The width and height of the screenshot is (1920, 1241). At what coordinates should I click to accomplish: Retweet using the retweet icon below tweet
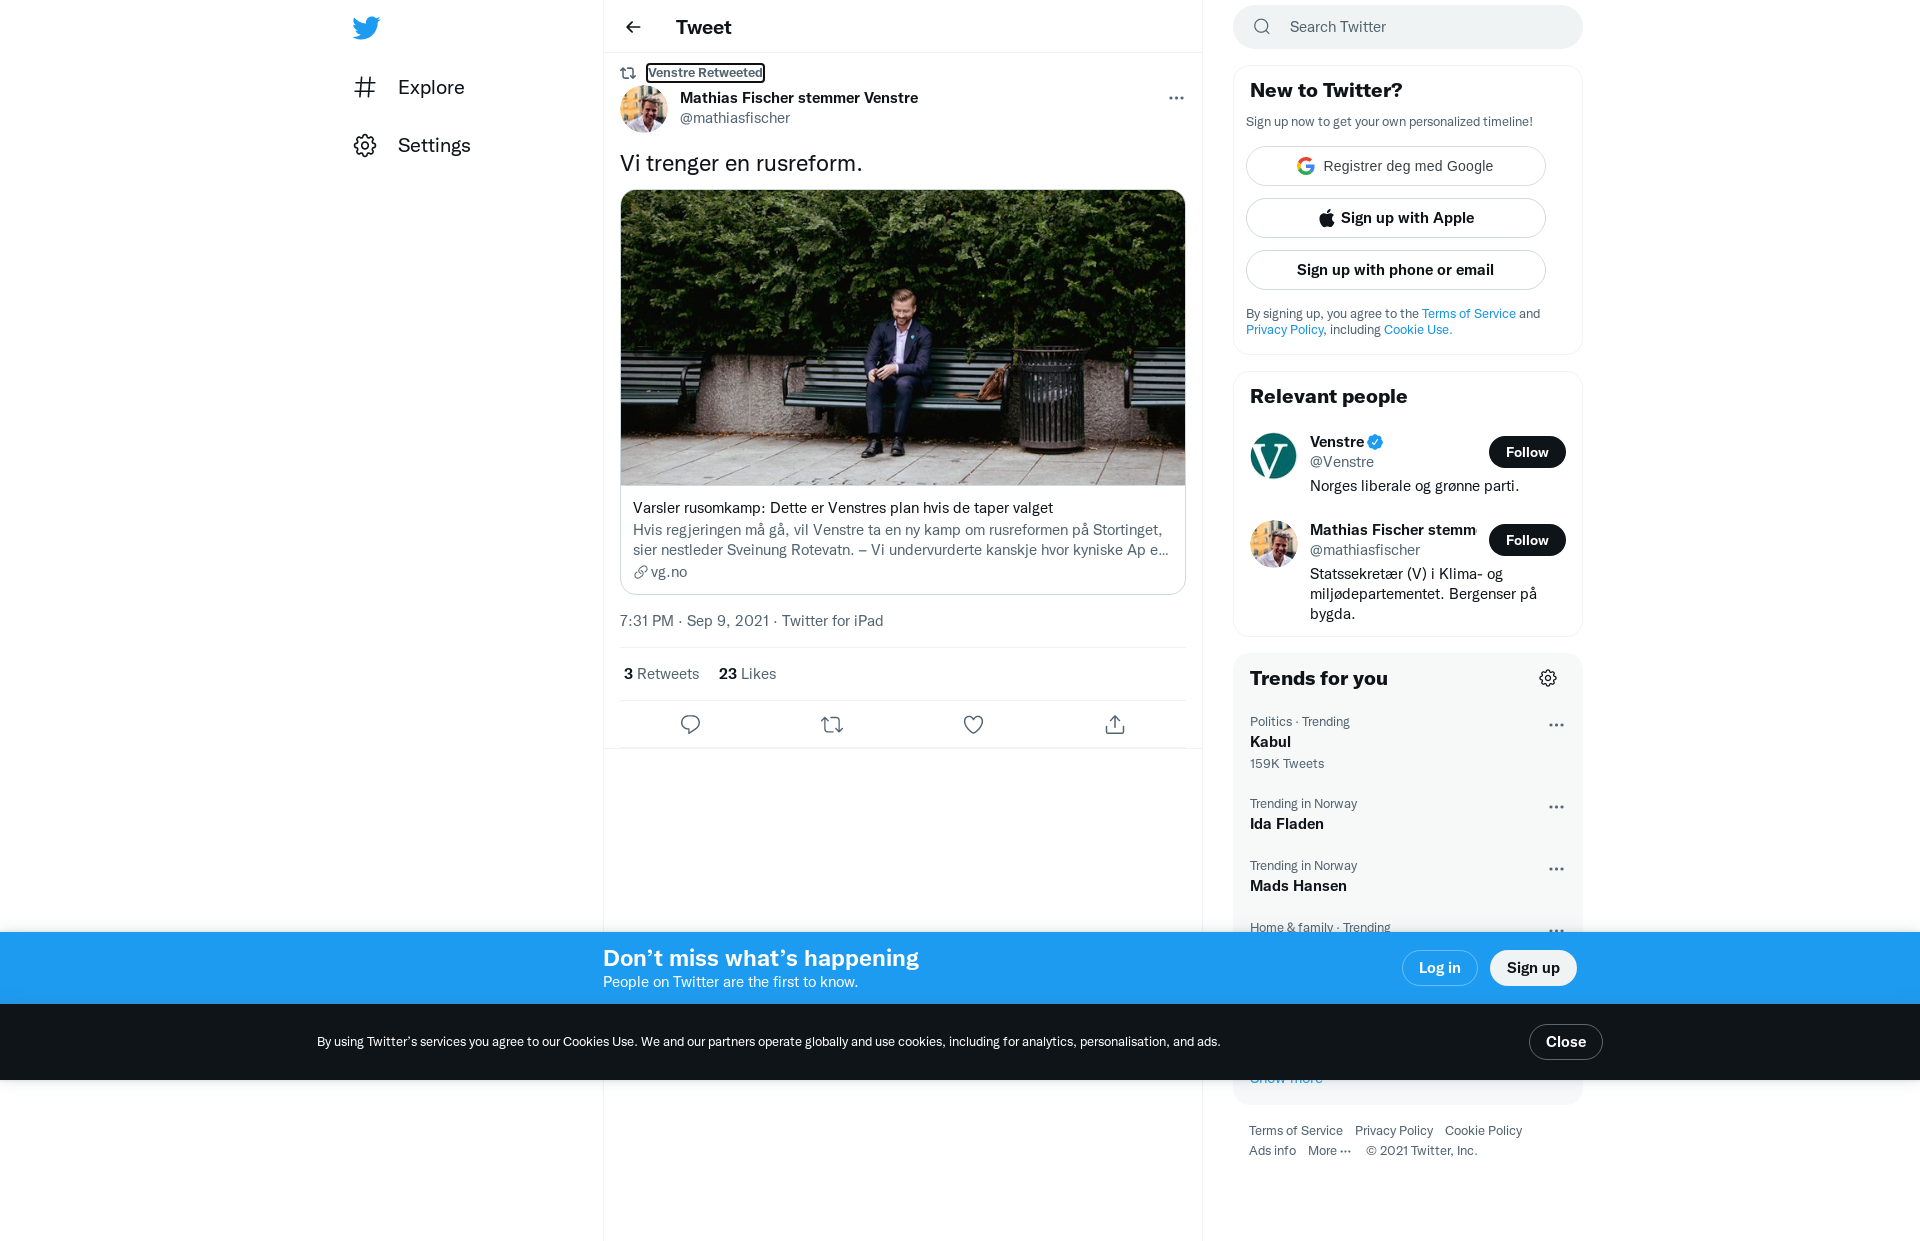832,724
